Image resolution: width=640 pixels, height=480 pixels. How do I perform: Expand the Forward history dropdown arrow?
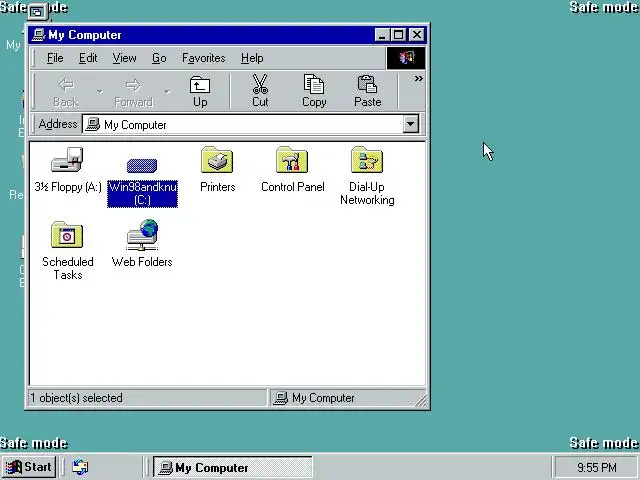pos(167,92)
